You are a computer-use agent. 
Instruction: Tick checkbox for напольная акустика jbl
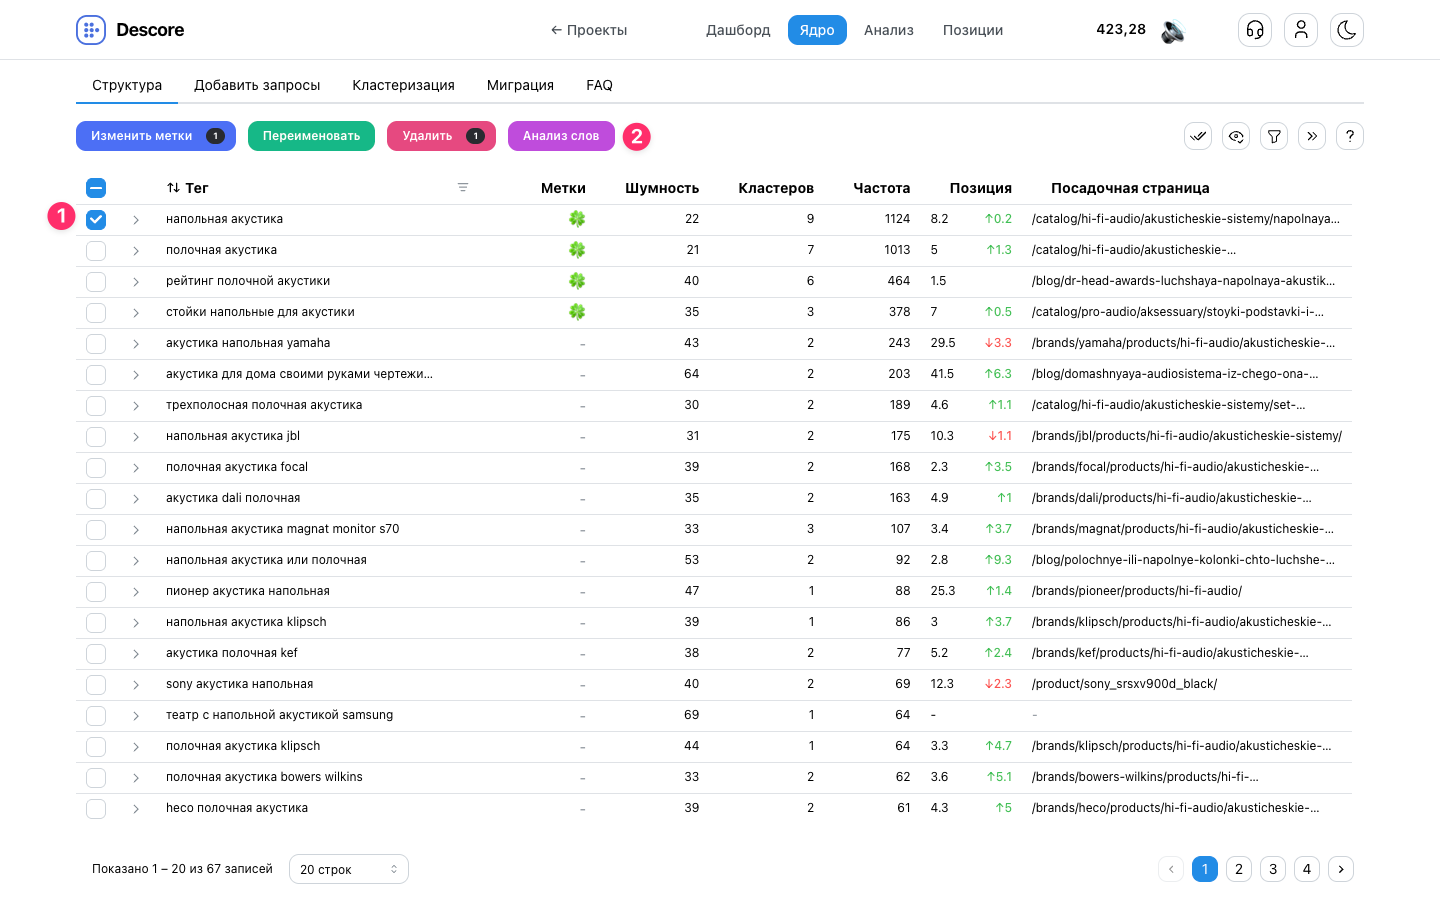coord(96,436)
